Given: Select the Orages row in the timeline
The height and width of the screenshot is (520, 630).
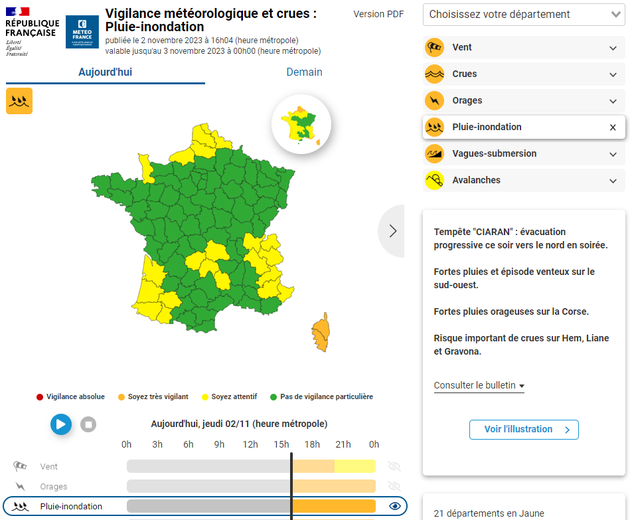Looking at the screenshot, I should click(205, 486).
